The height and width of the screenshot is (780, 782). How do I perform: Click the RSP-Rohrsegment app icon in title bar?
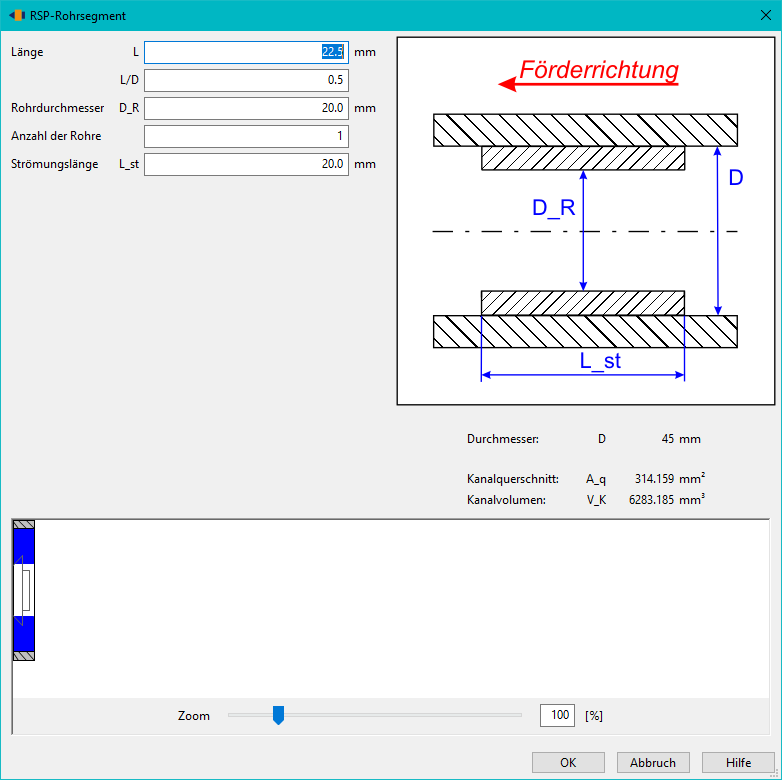click(17, 15)
